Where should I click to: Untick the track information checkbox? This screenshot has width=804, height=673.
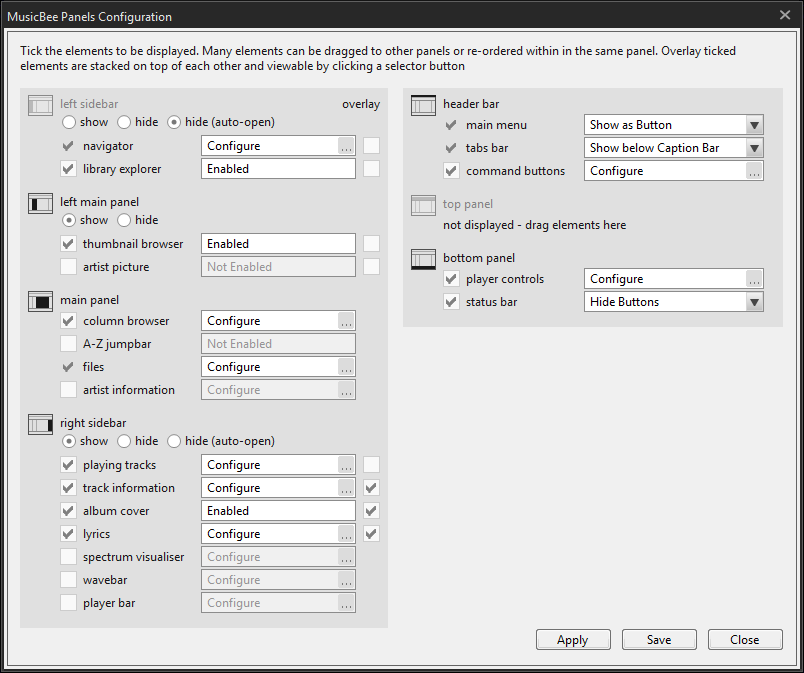(68, 488)
